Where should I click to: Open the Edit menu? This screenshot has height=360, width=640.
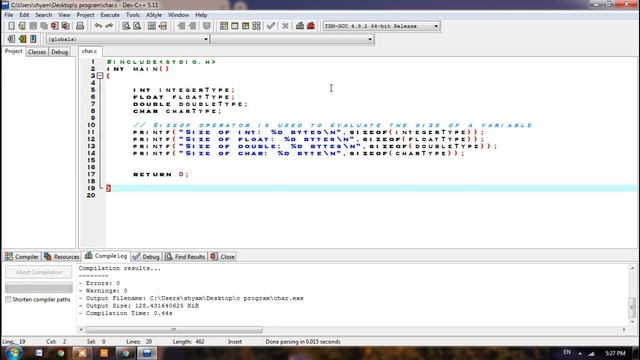[24, 15]
